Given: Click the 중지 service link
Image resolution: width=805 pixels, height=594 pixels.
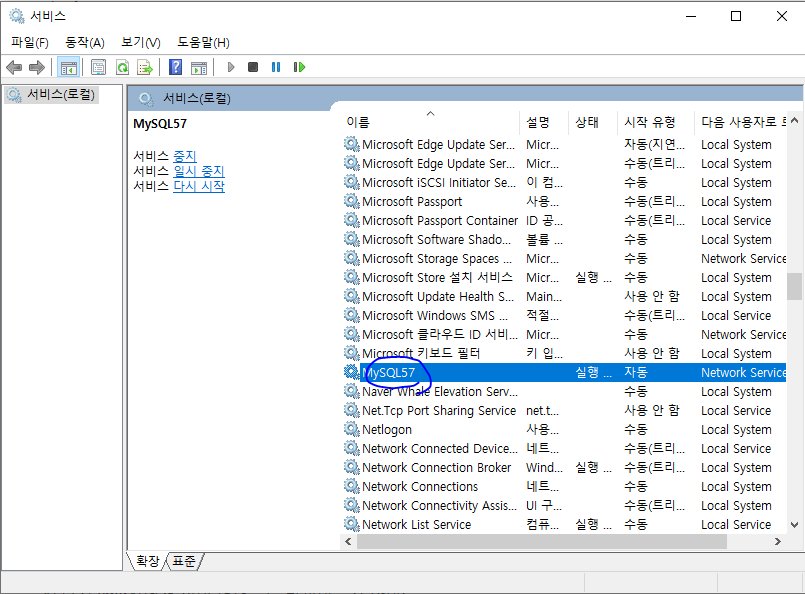Looking at the screenshot, I should (185, 156).
